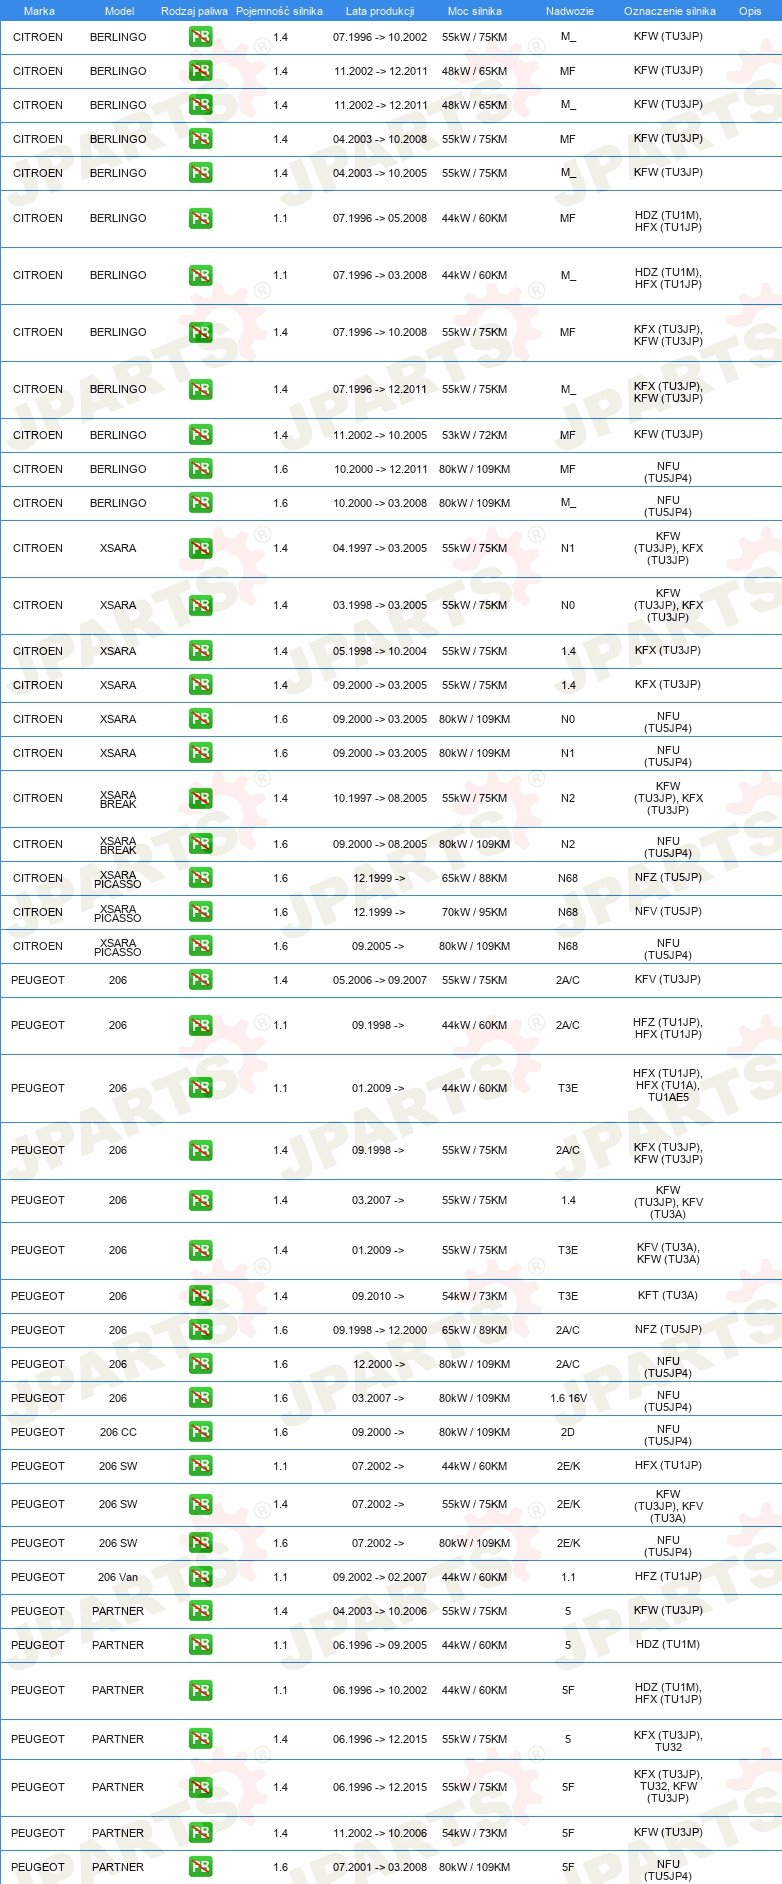Image resolution: width=782 pixels, height=1884 pixels.
Task: Select the '206 CC' model cell
Action: pos(118,1432)
